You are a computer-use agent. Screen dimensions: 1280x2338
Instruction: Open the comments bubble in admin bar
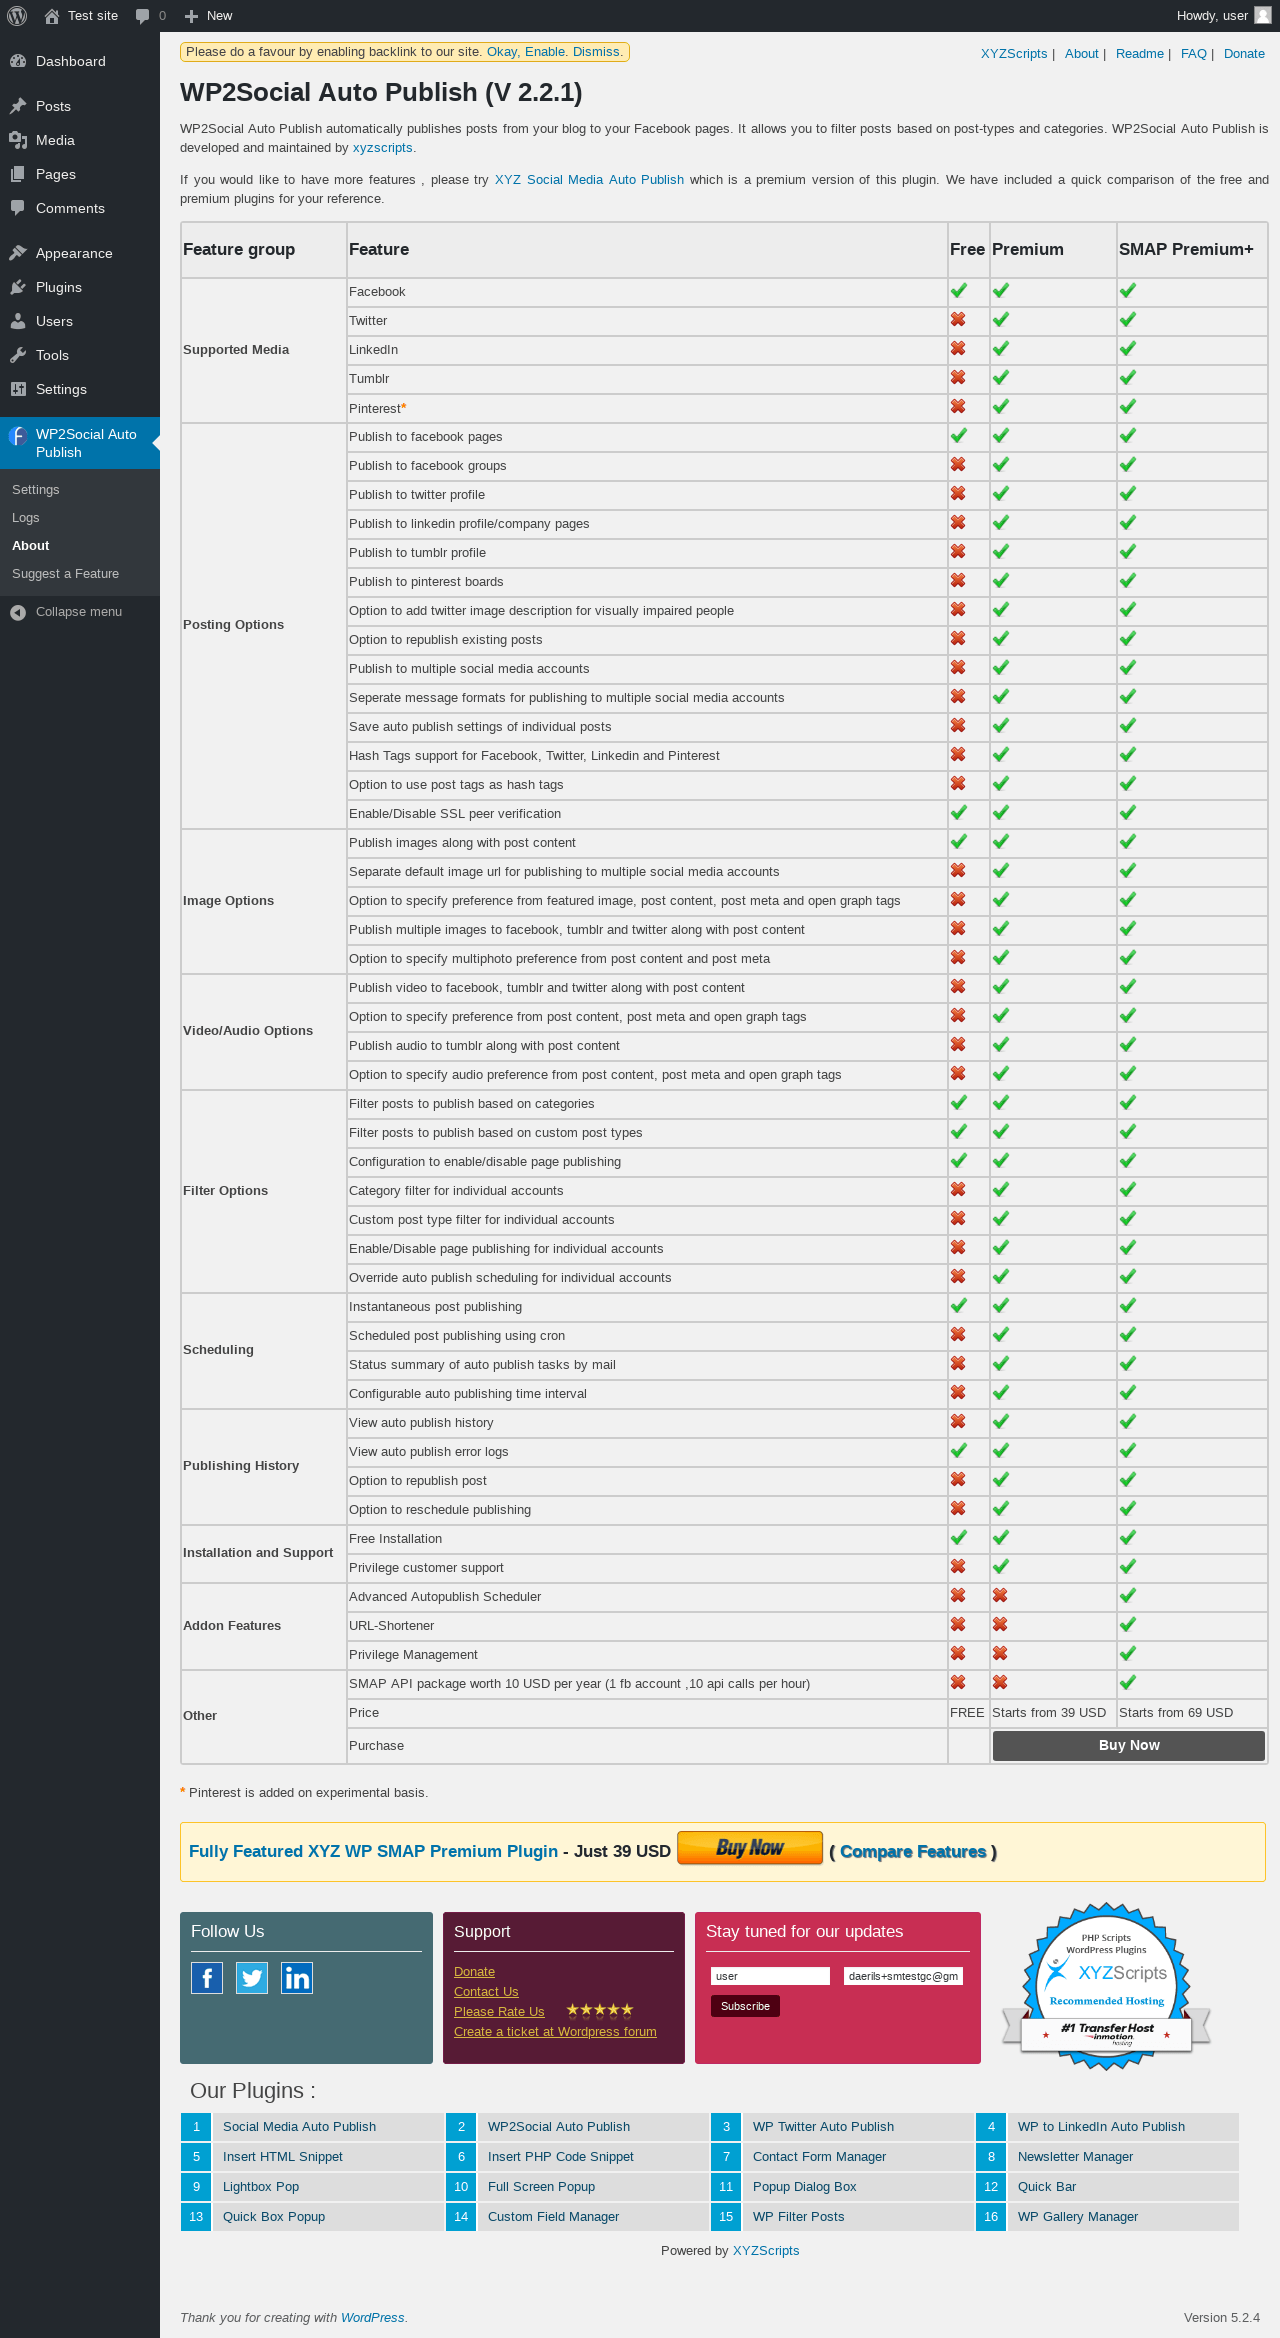142,16
